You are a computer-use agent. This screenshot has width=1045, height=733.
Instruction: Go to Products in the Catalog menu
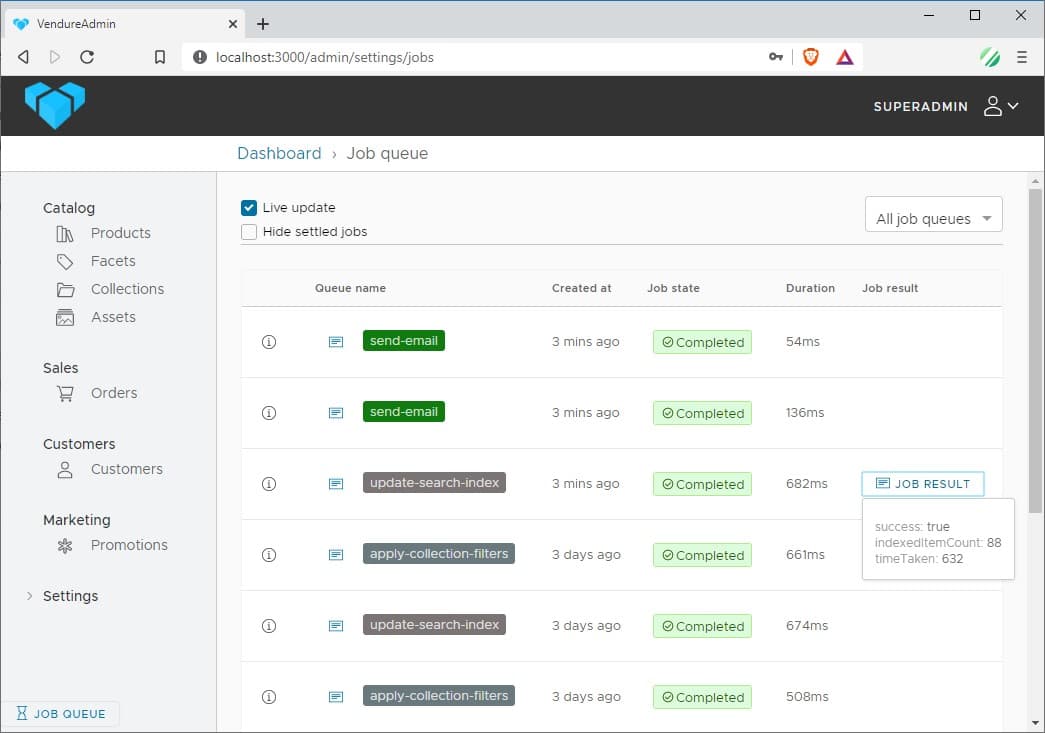(120, 233)
